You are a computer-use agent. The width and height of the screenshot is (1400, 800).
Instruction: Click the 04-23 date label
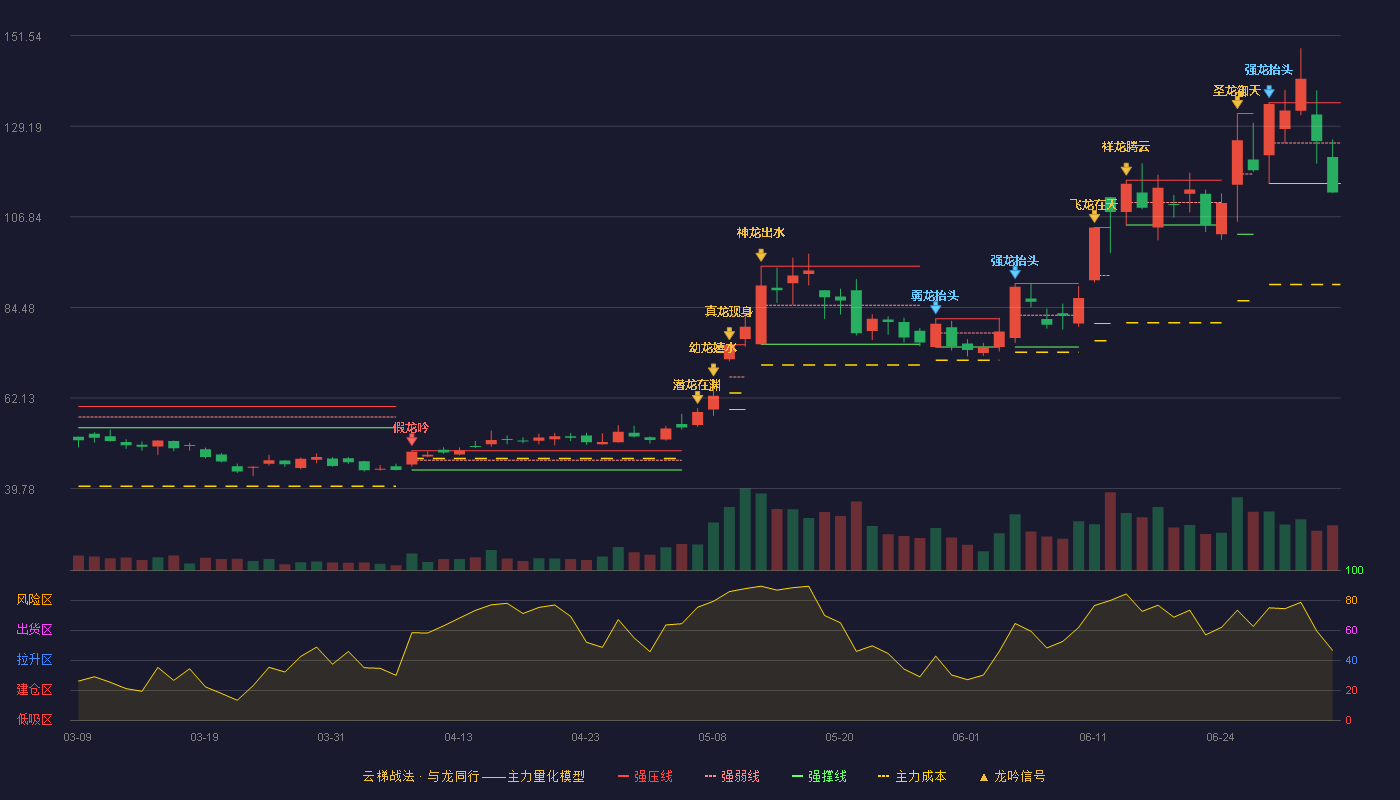pos(585,737)
